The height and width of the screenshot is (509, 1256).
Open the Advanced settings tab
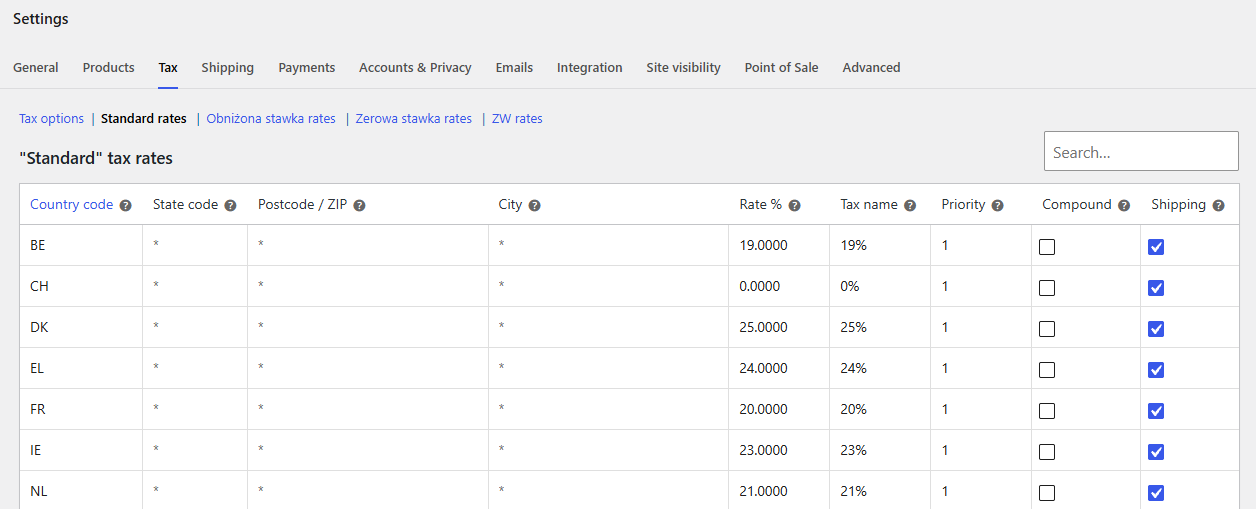(871, 68)
